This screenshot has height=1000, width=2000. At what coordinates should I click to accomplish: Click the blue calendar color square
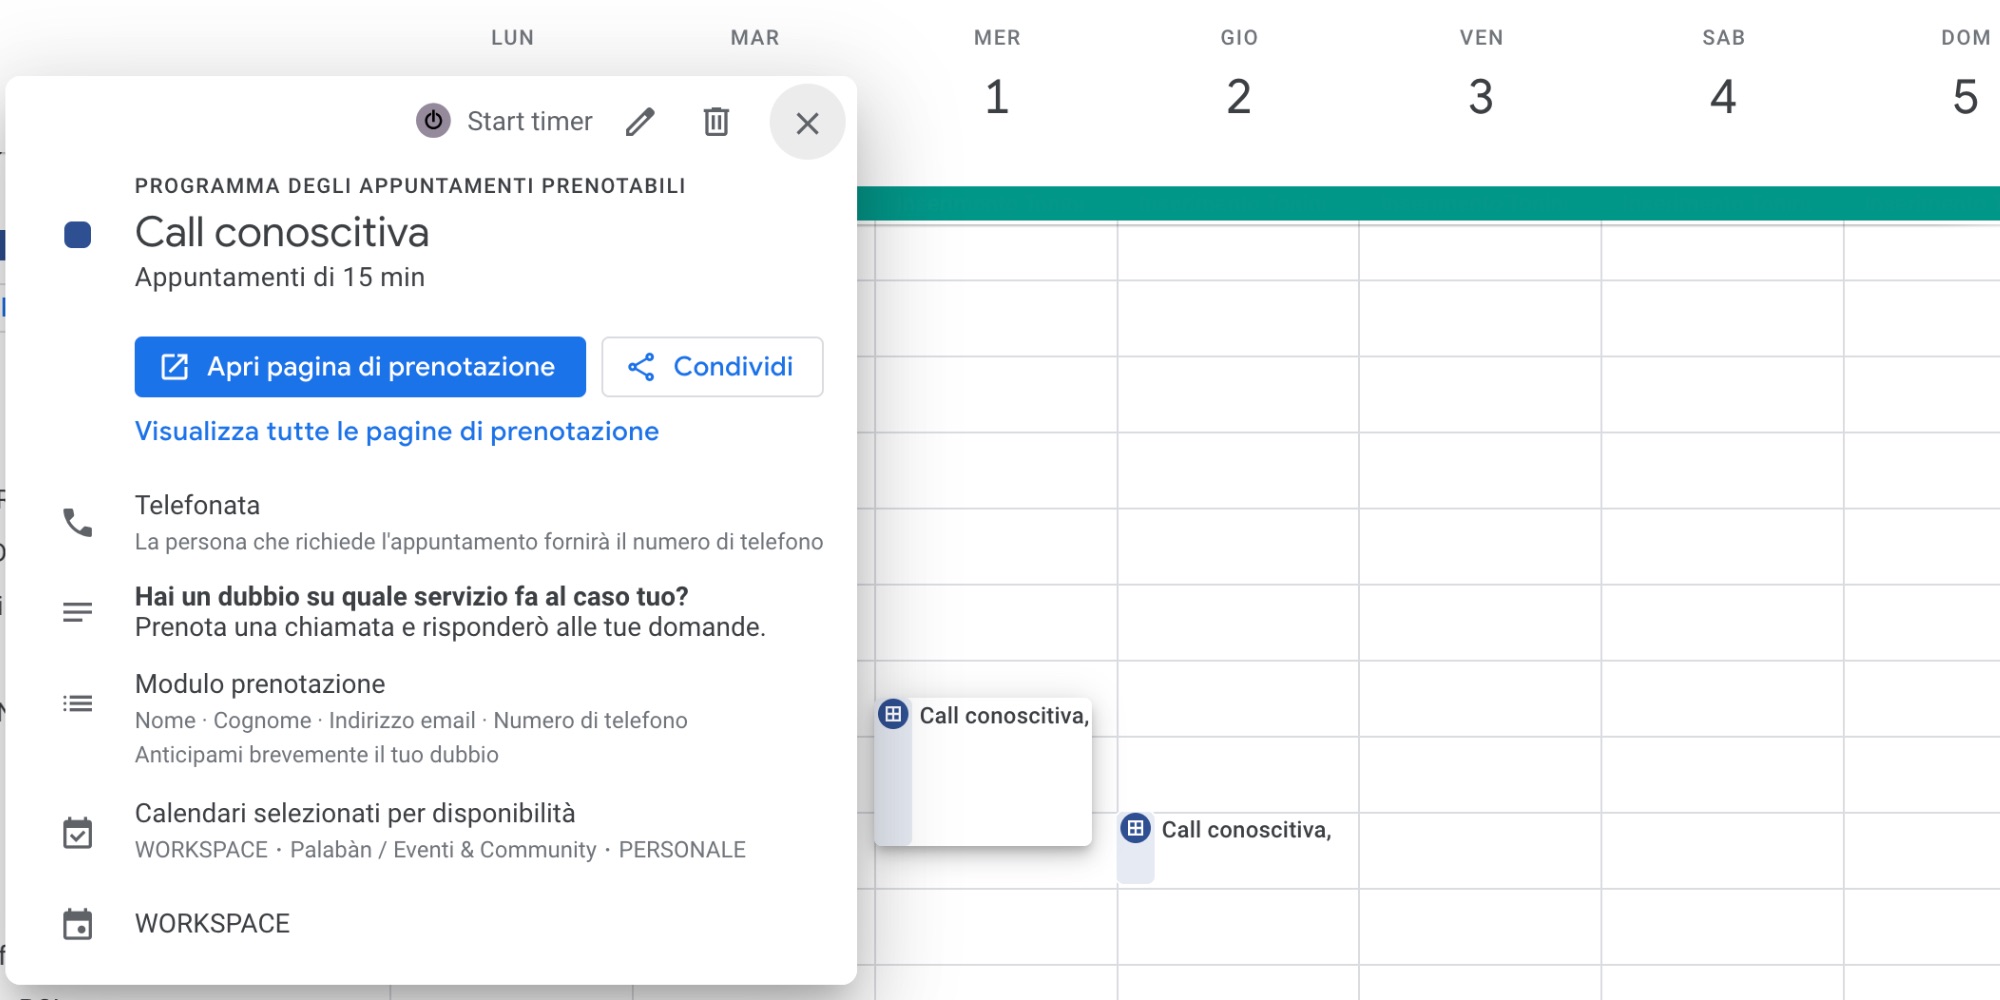[x=78, y=235]
